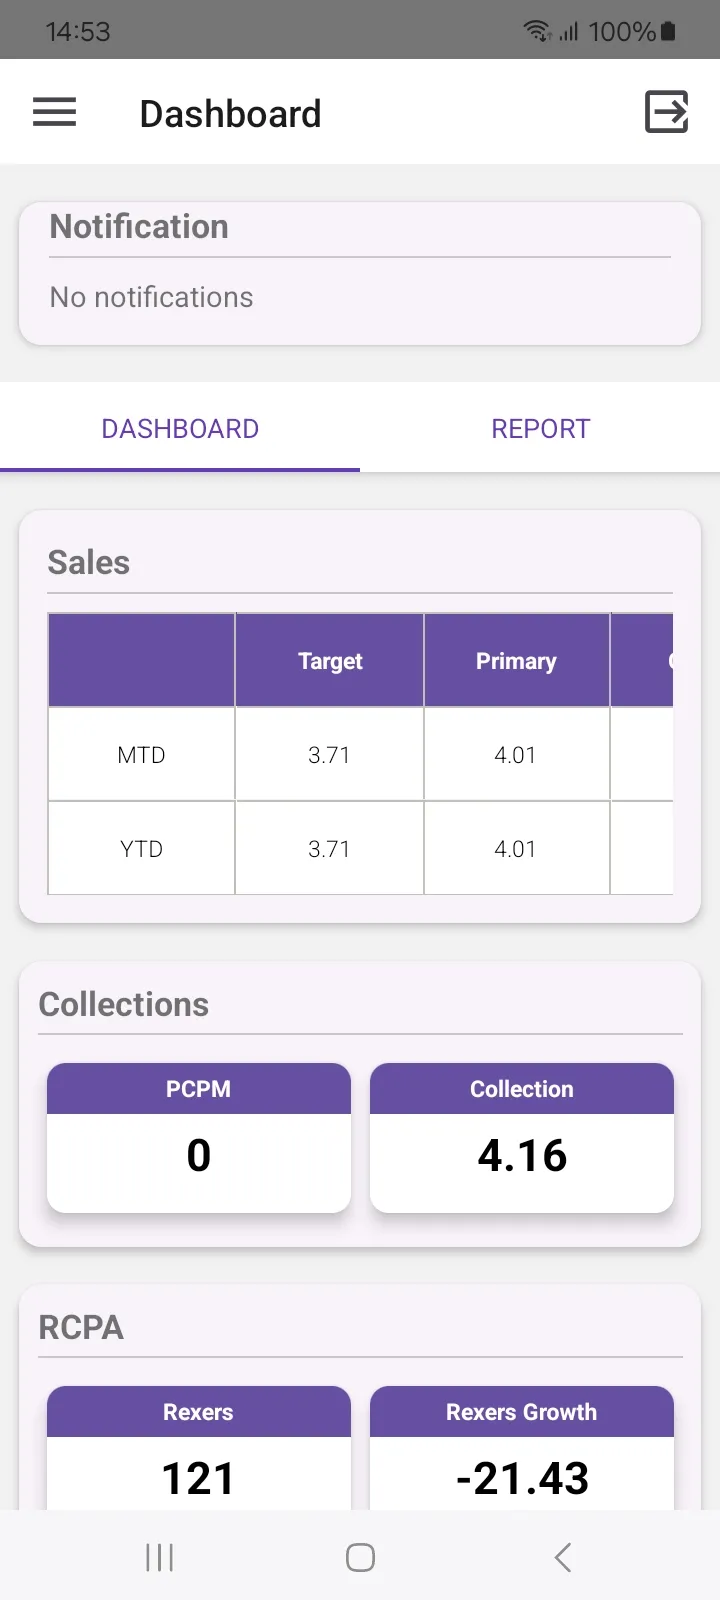Tap the Rexers Growth card

click(x=522, y=1448)
